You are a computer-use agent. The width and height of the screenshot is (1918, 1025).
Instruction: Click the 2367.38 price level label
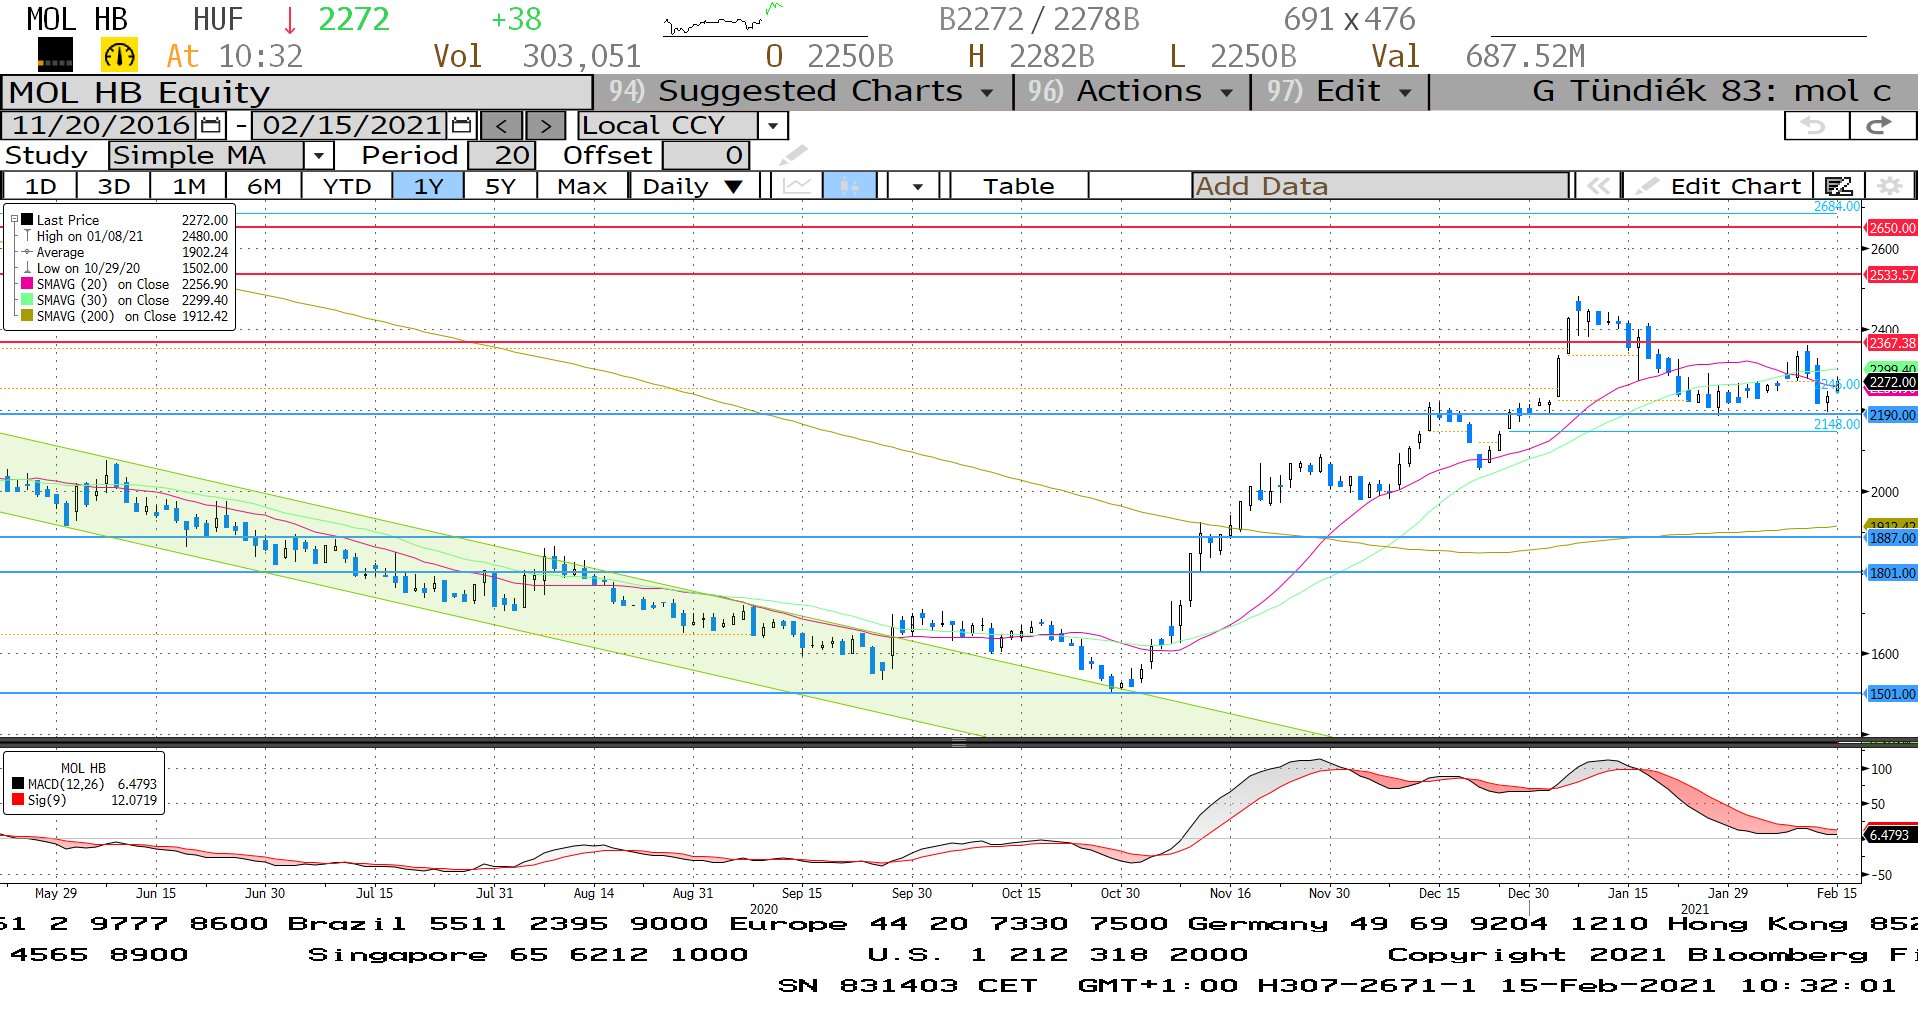click(x=1892, y=343)
